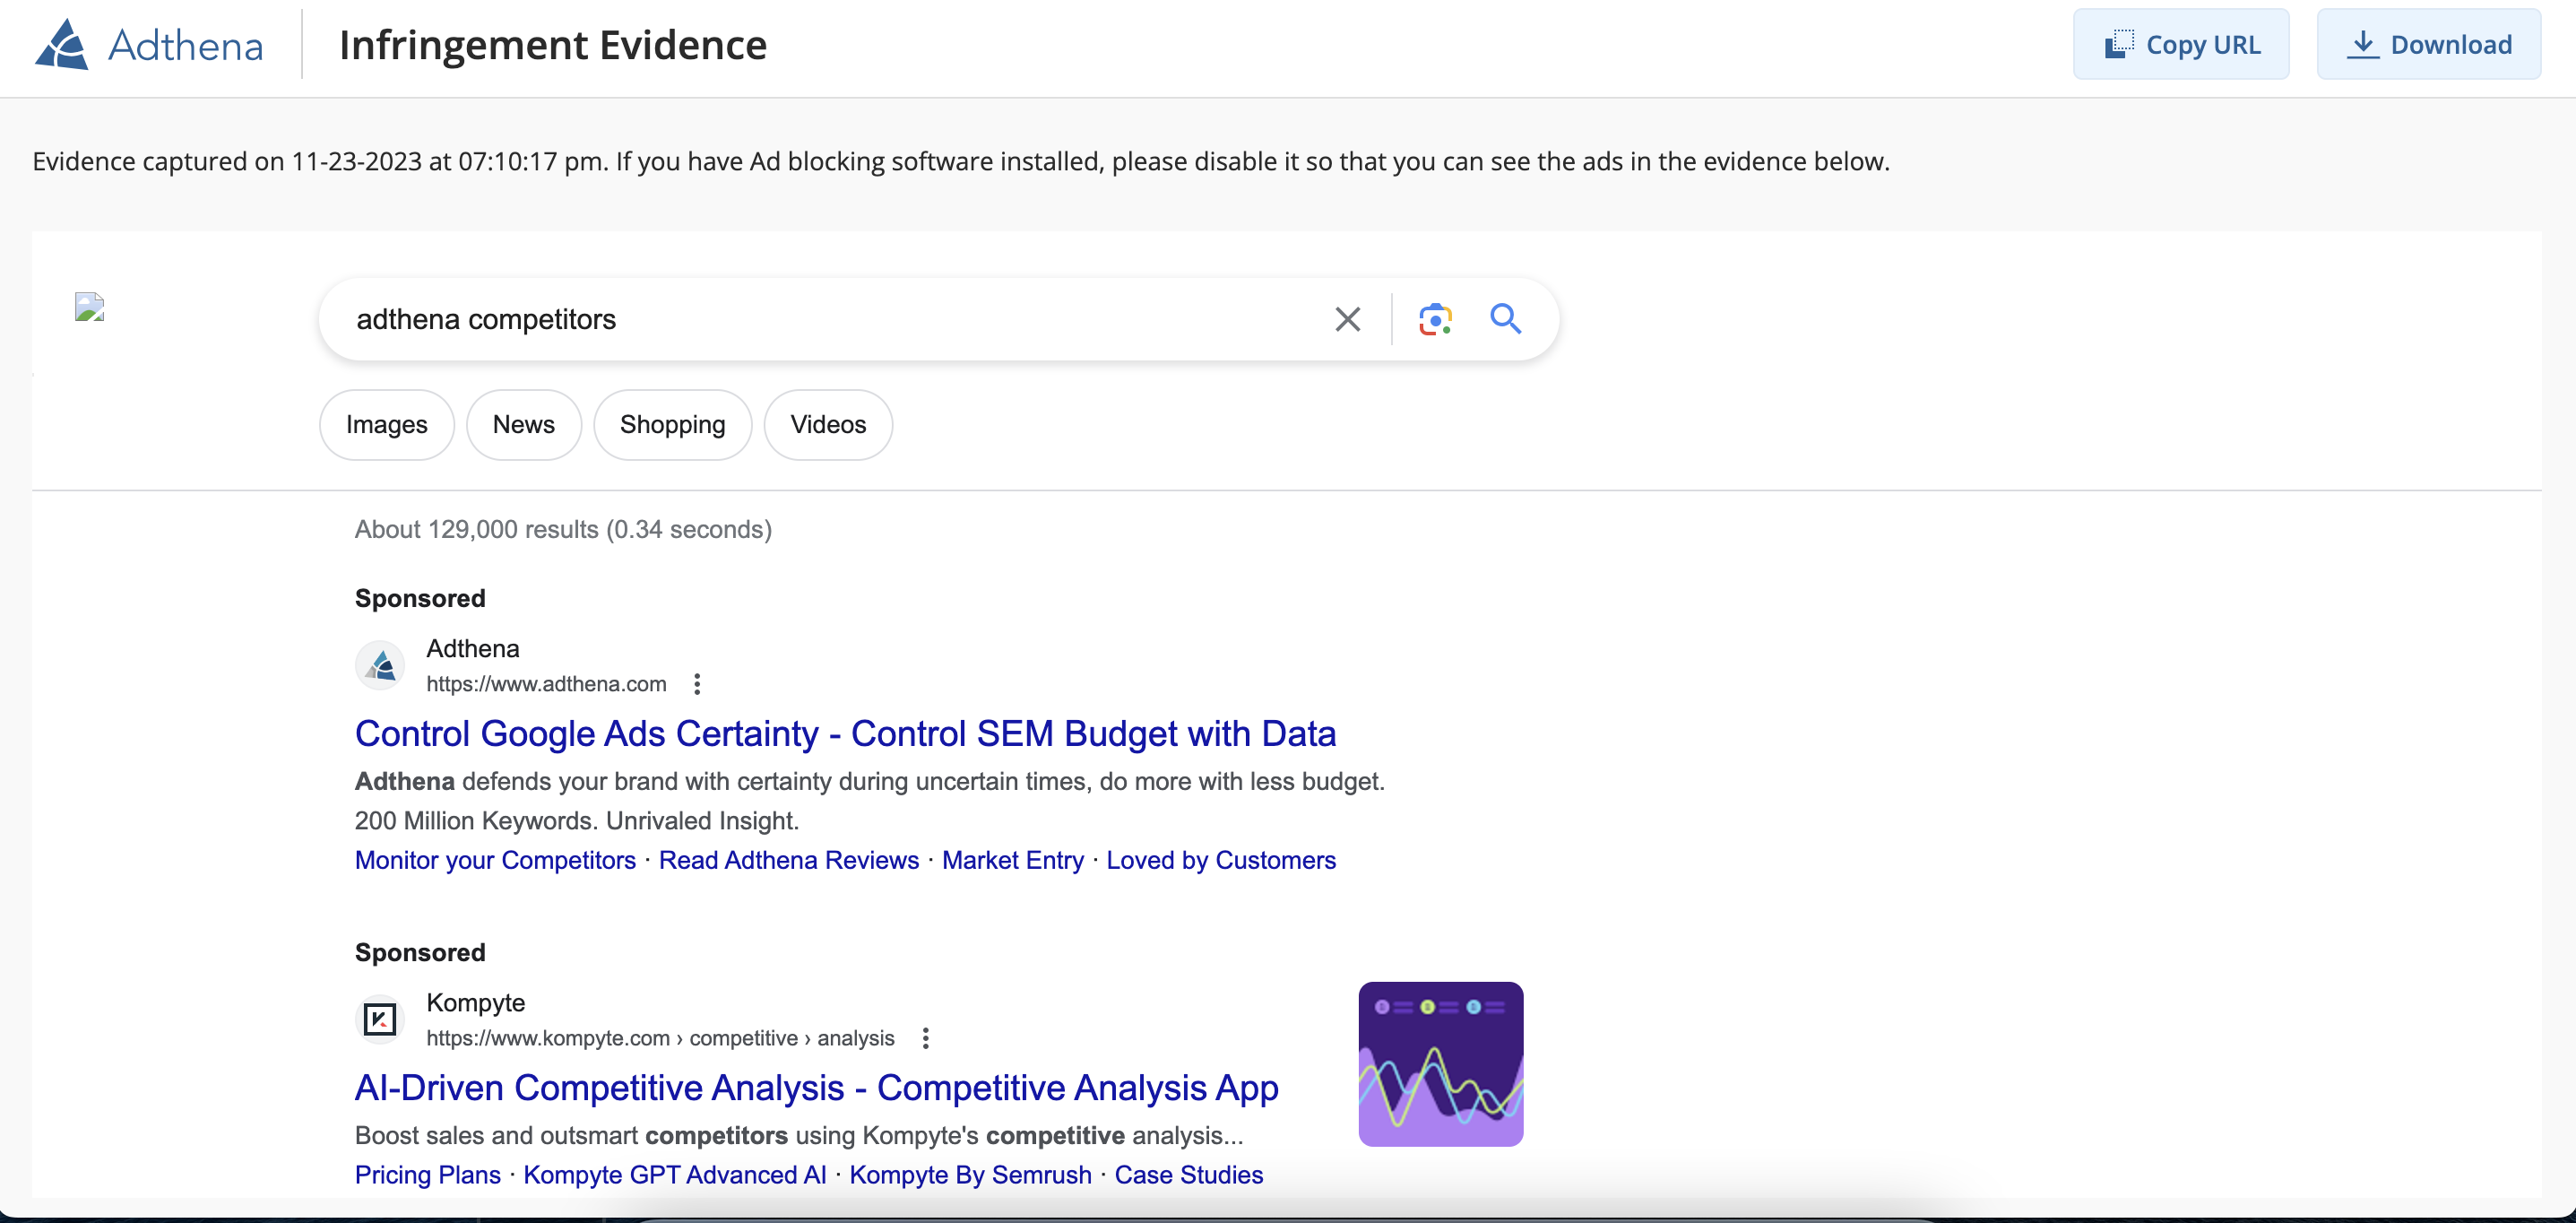Image resolution: width=2576 pixels, height=1223 pixels.
Task: Switch to the News tab
Action: pos(523,424)
